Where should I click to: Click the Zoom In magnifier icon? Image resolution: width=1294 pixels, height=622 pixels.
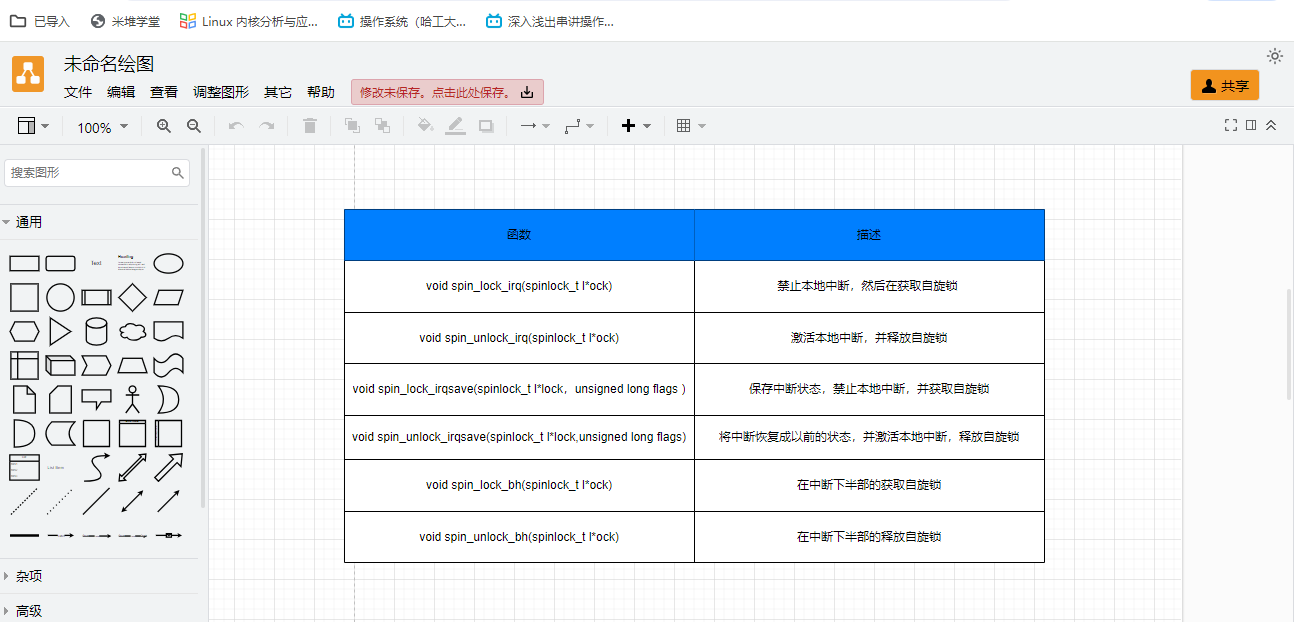[x=164, y=126]
